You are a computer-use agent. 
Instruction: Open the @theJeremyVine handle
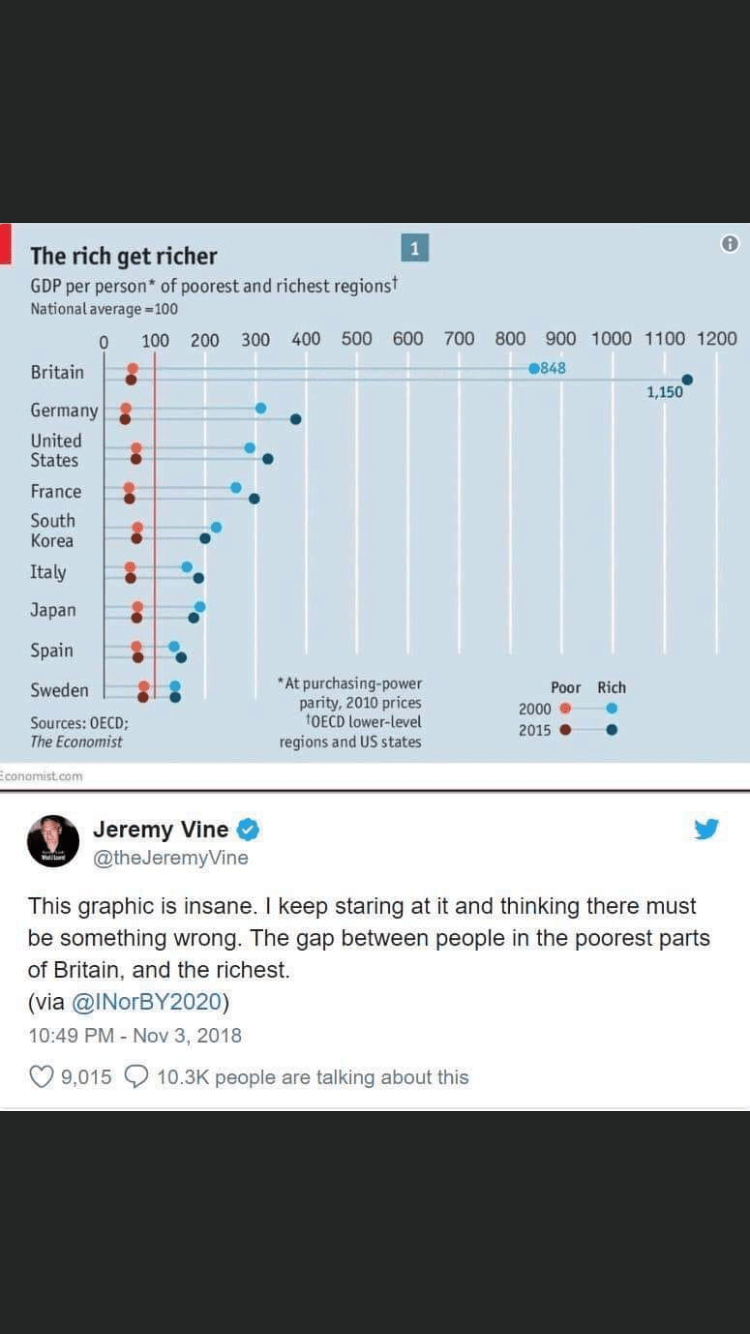pos(170,858)
